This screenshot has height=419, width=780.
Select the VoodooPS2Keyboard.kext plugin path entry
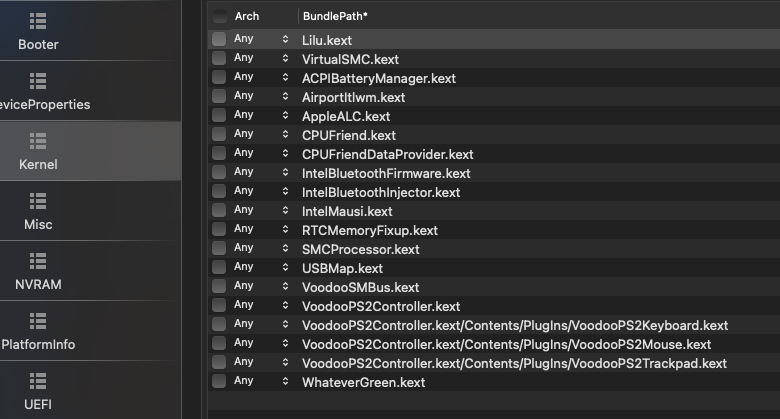coord(514,325)
